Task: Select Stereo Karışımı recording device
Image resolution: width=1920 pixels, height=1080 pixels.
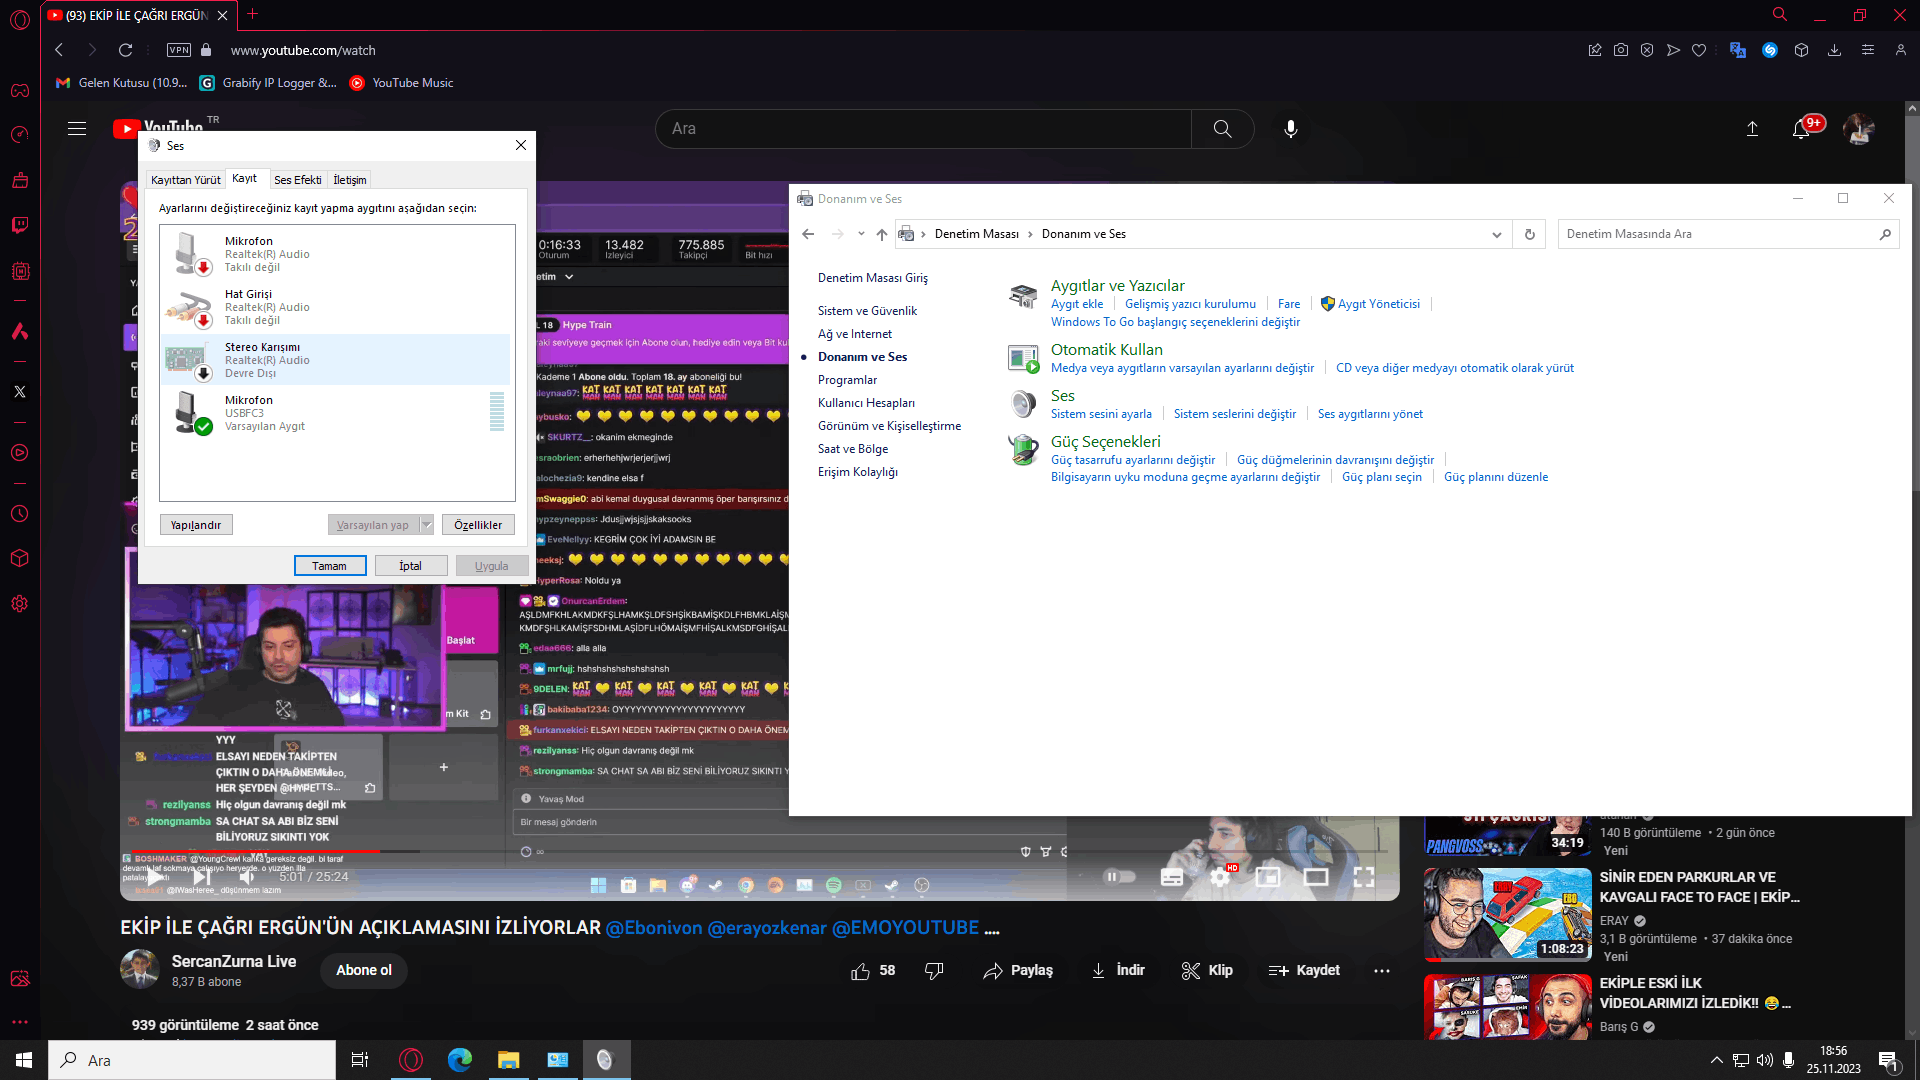Action: coord(336,360)
